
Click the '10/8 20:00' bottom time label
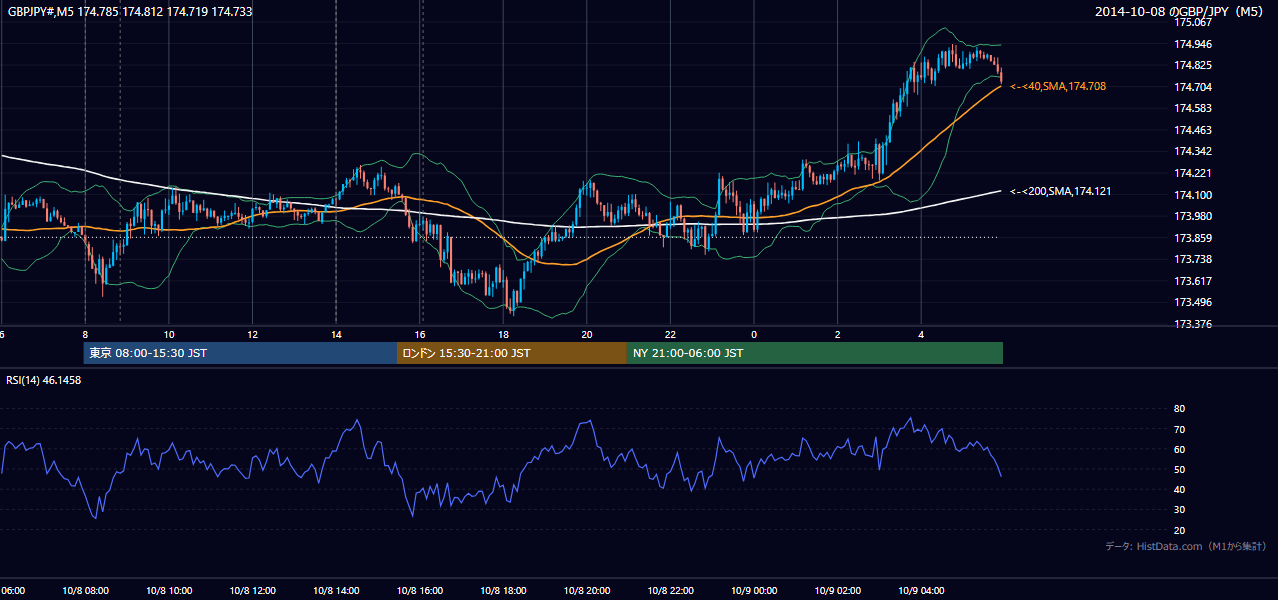(x=587, y=591)
